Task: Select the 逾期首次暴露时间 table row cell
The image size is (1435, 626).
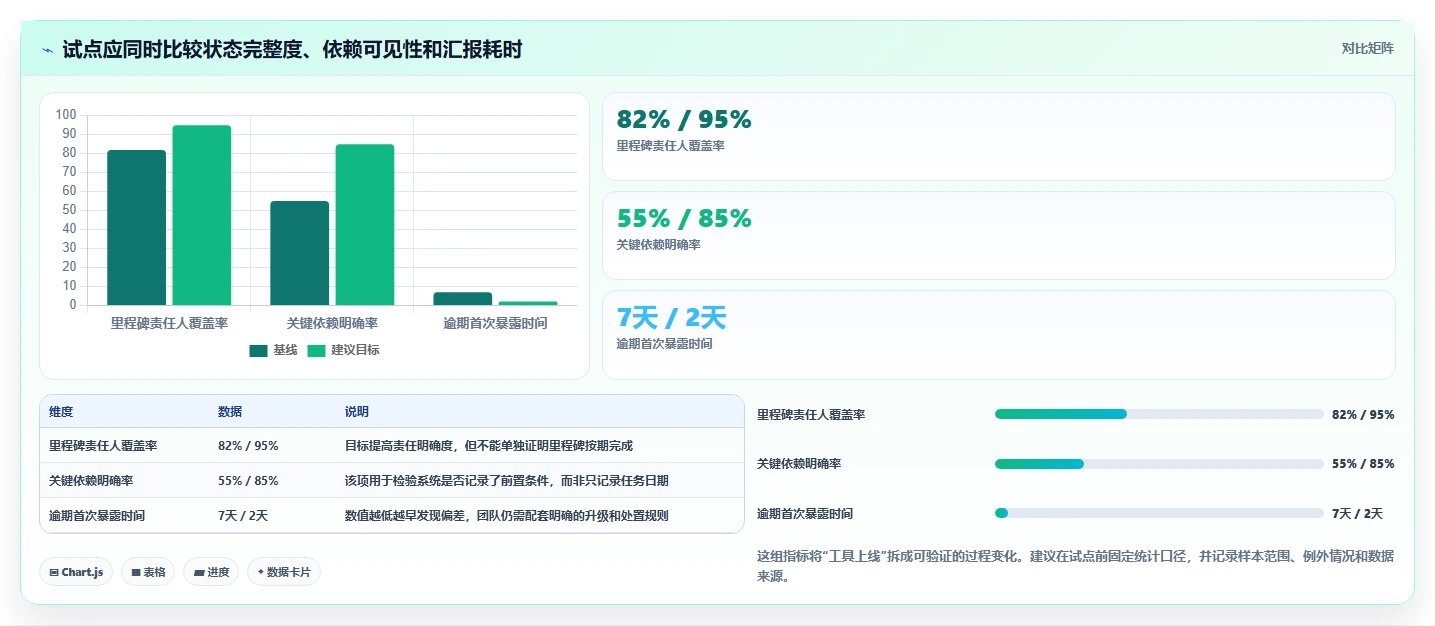Action: point(97,516)
